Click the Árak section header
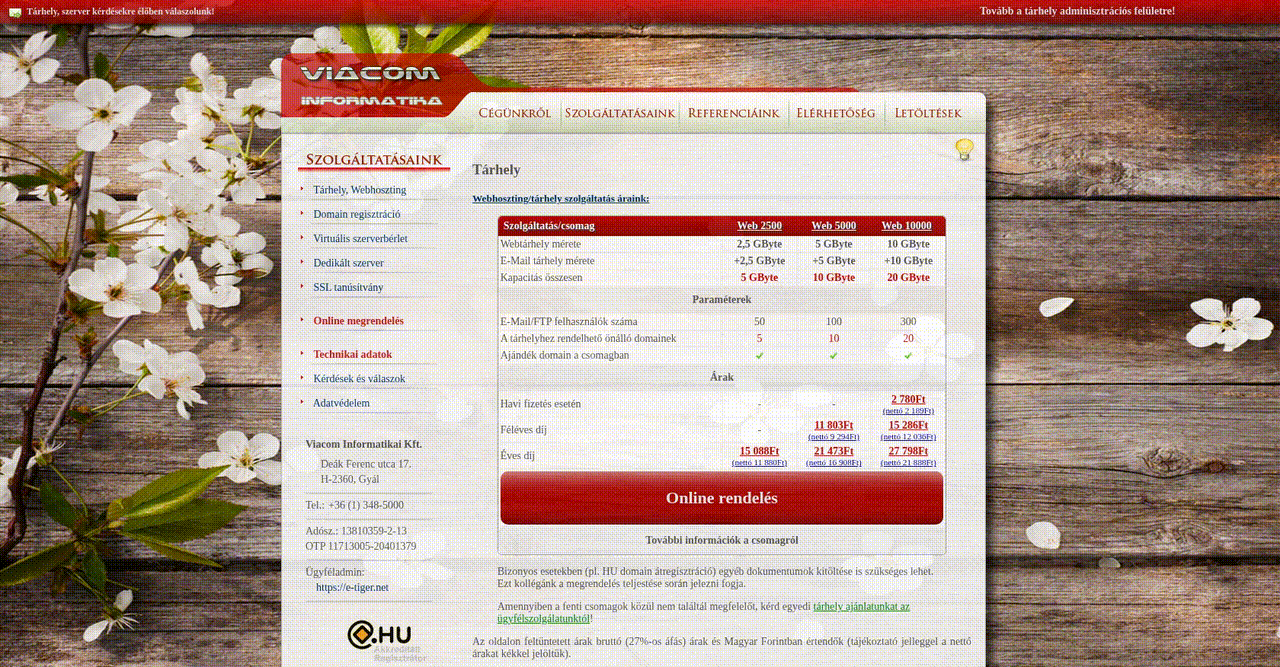This screenshot has width=1280, height=667. [x=722, y=377]
